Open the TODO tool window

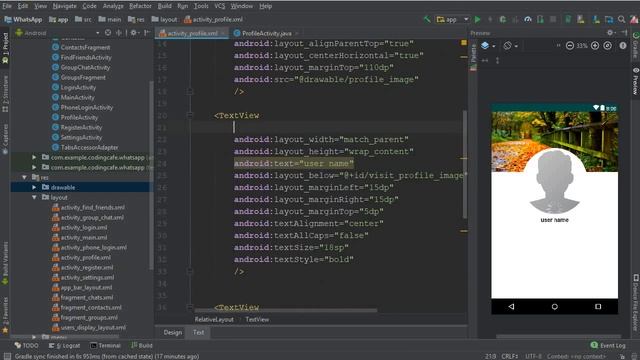pos(27,345)
